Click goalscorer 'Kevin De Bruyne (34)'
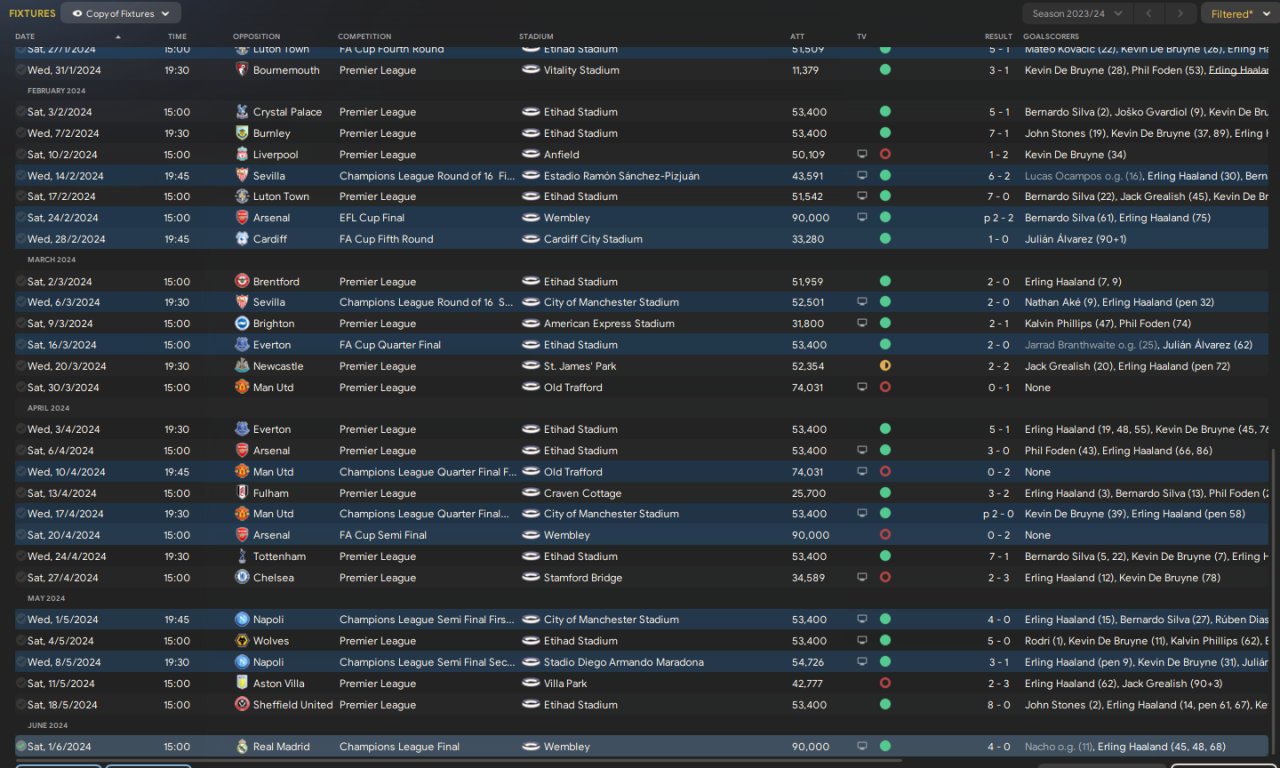 click(x=1075, y=155)
